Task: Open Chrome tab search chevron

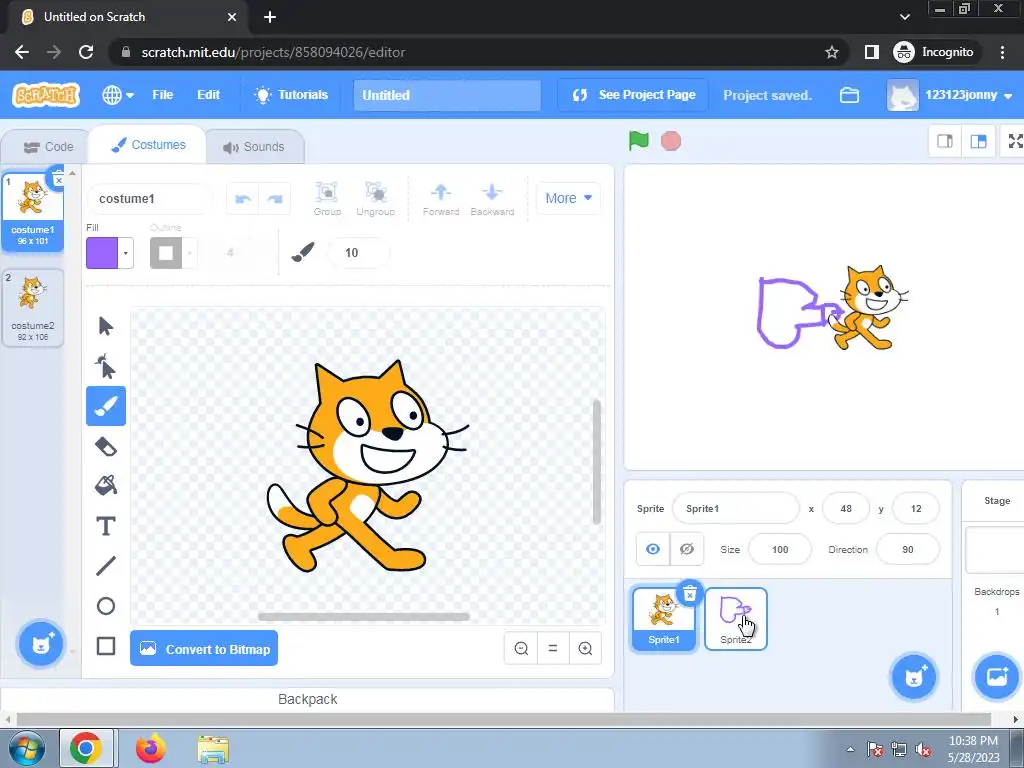Action: pos(904,17)
